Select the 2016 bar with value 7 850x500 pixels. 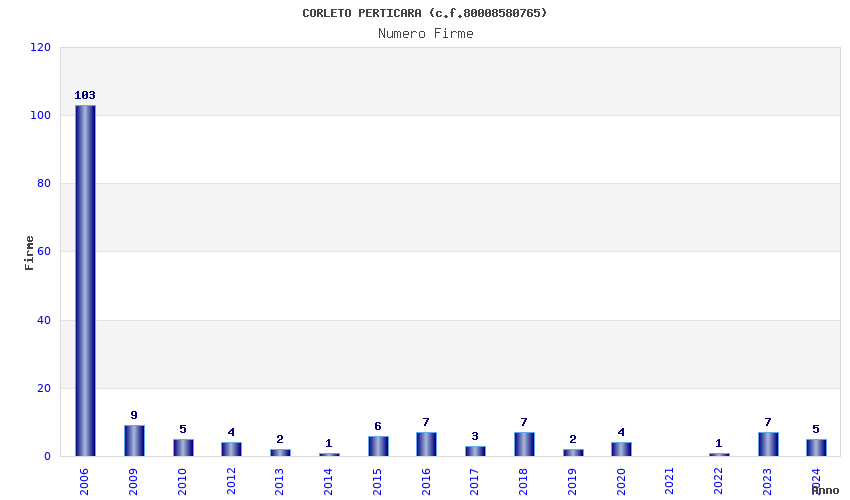(x=426, y=444)
